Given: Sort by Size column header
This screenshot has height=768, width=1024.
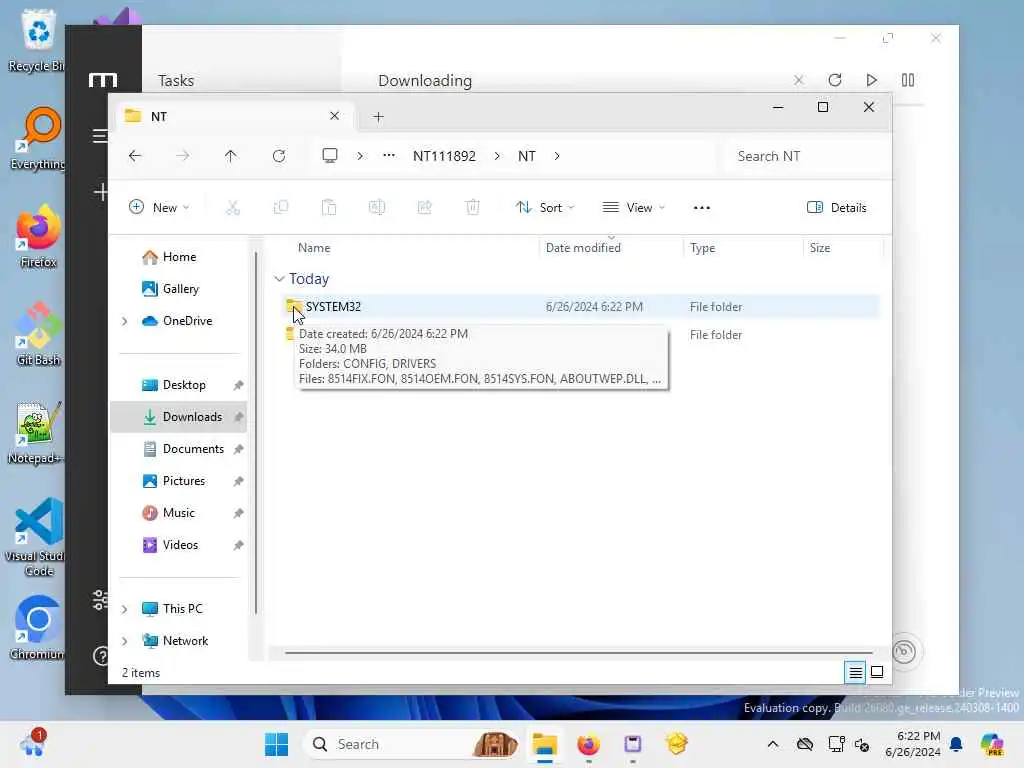Looking at the screenshot, I should point(843,248).
